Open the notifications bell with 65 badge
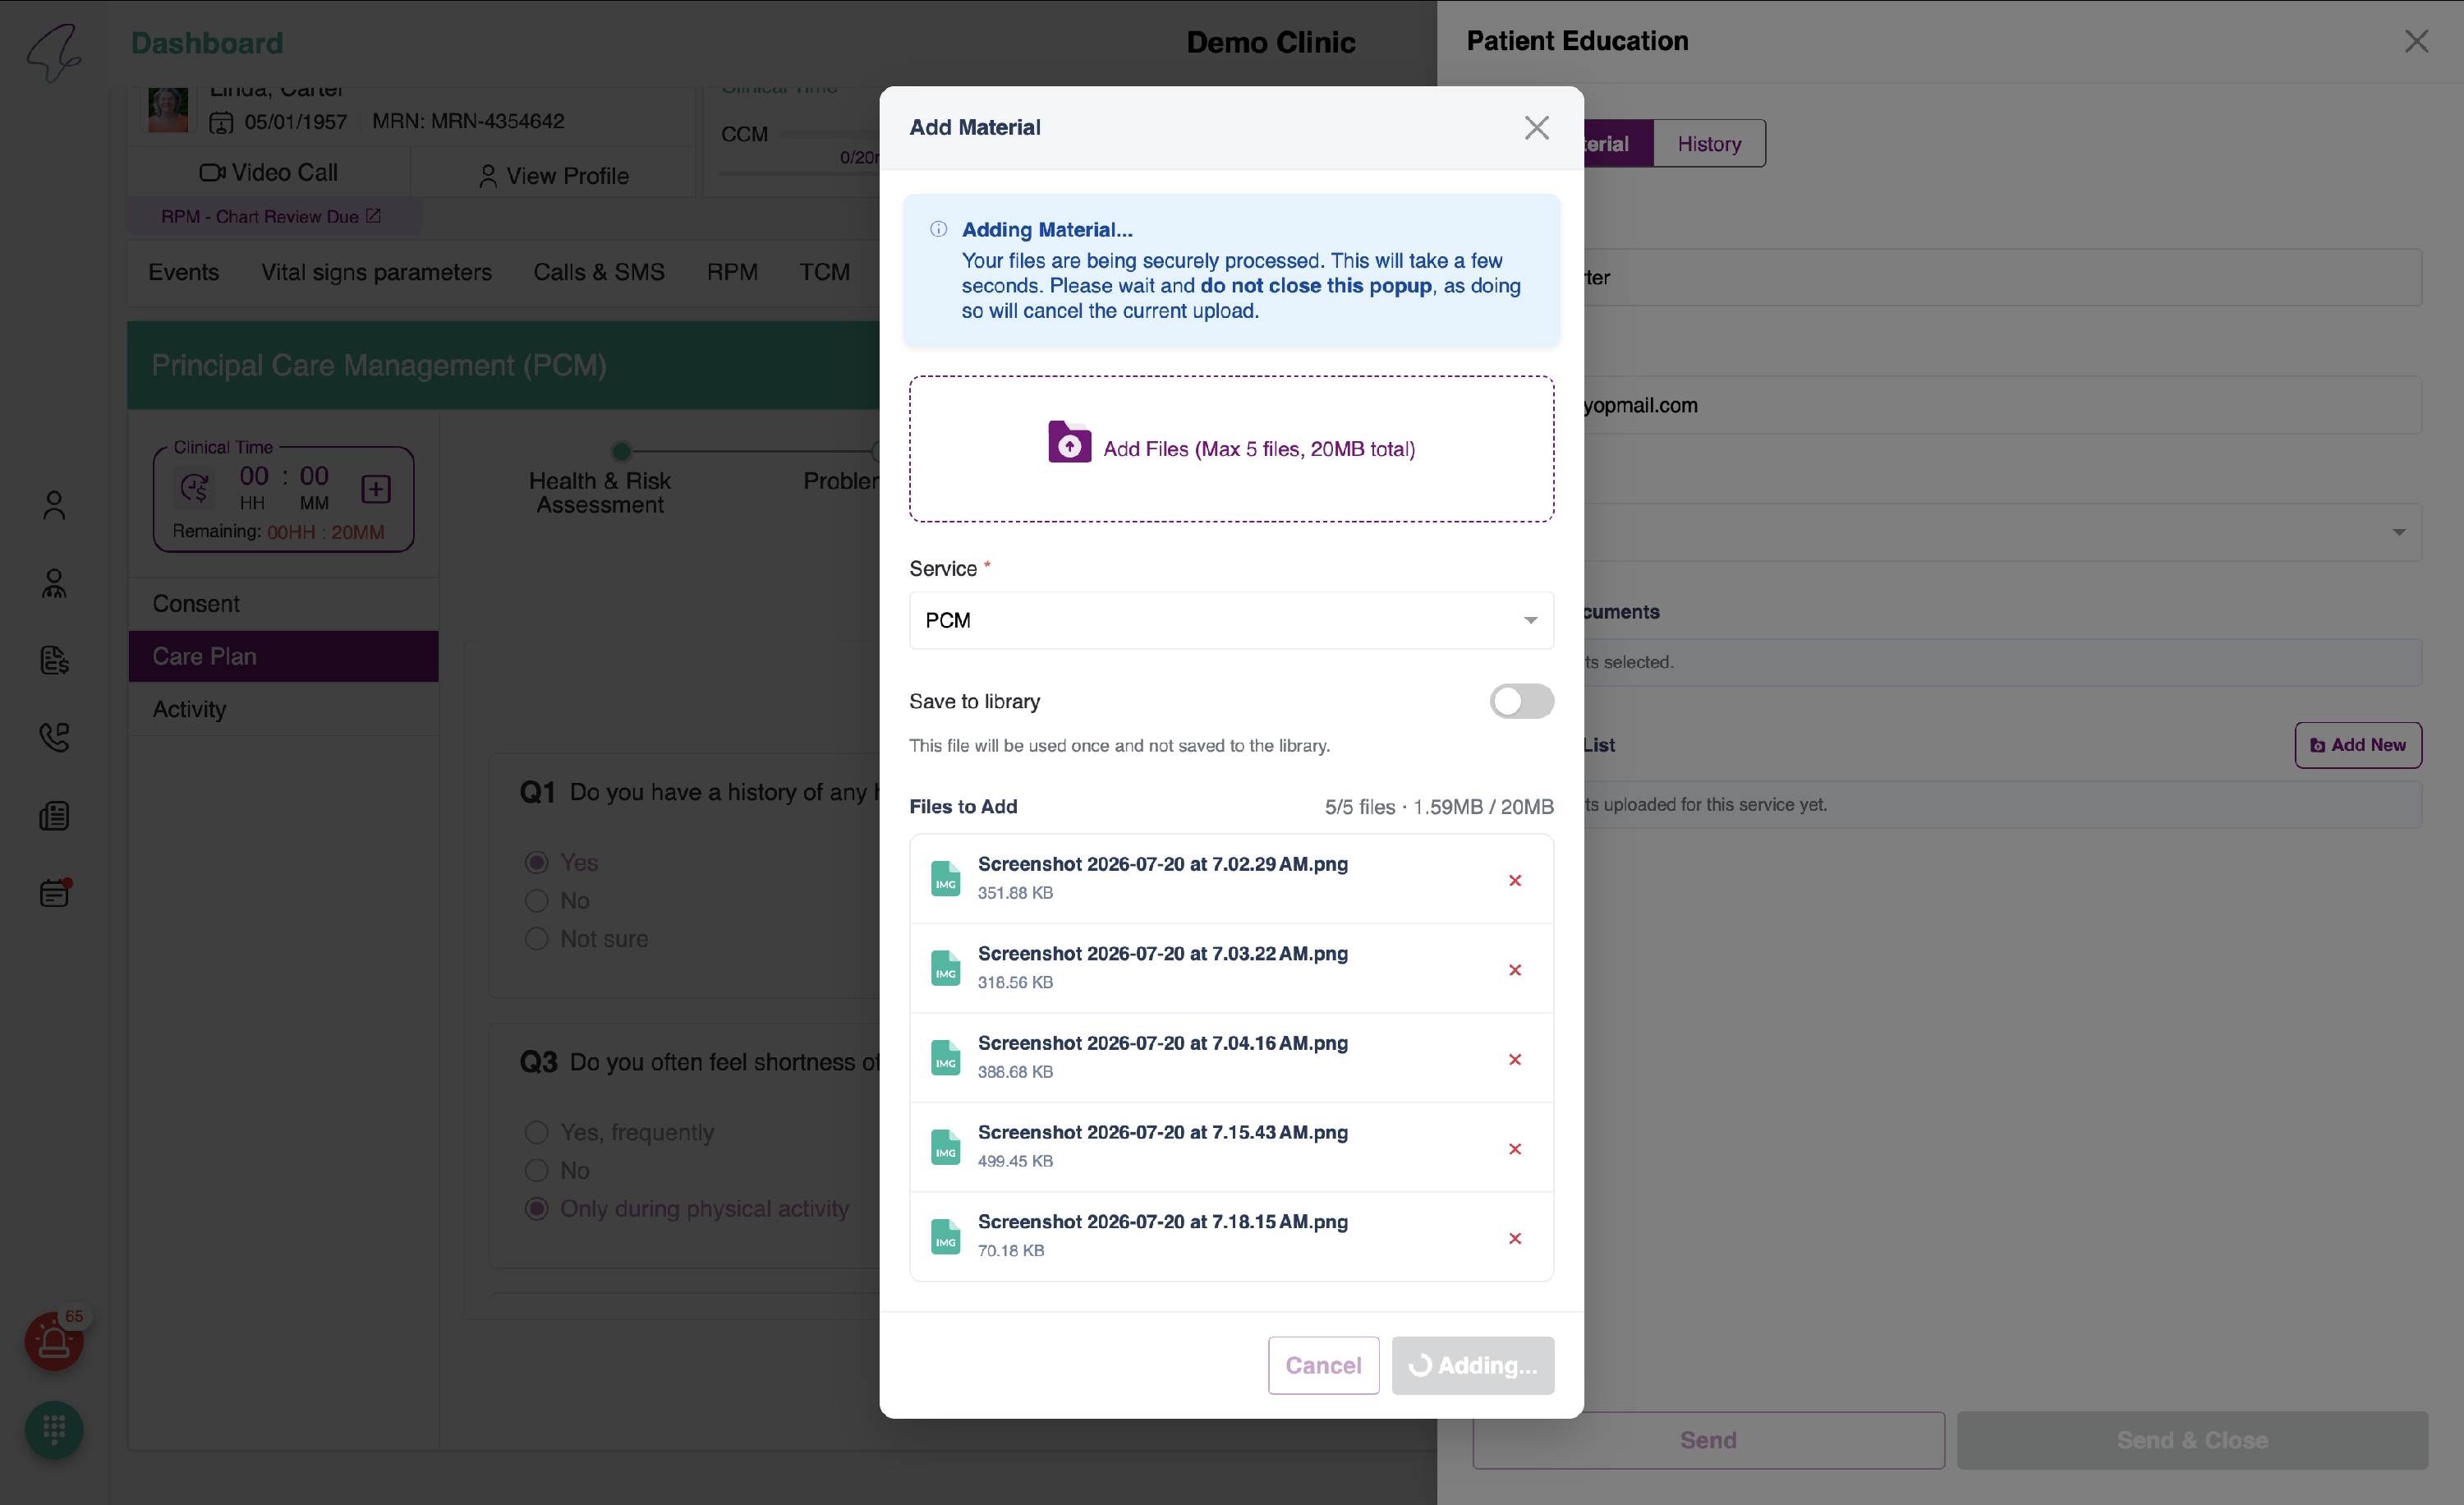Viewport: 2464px width, 1505px height. 54,1342
